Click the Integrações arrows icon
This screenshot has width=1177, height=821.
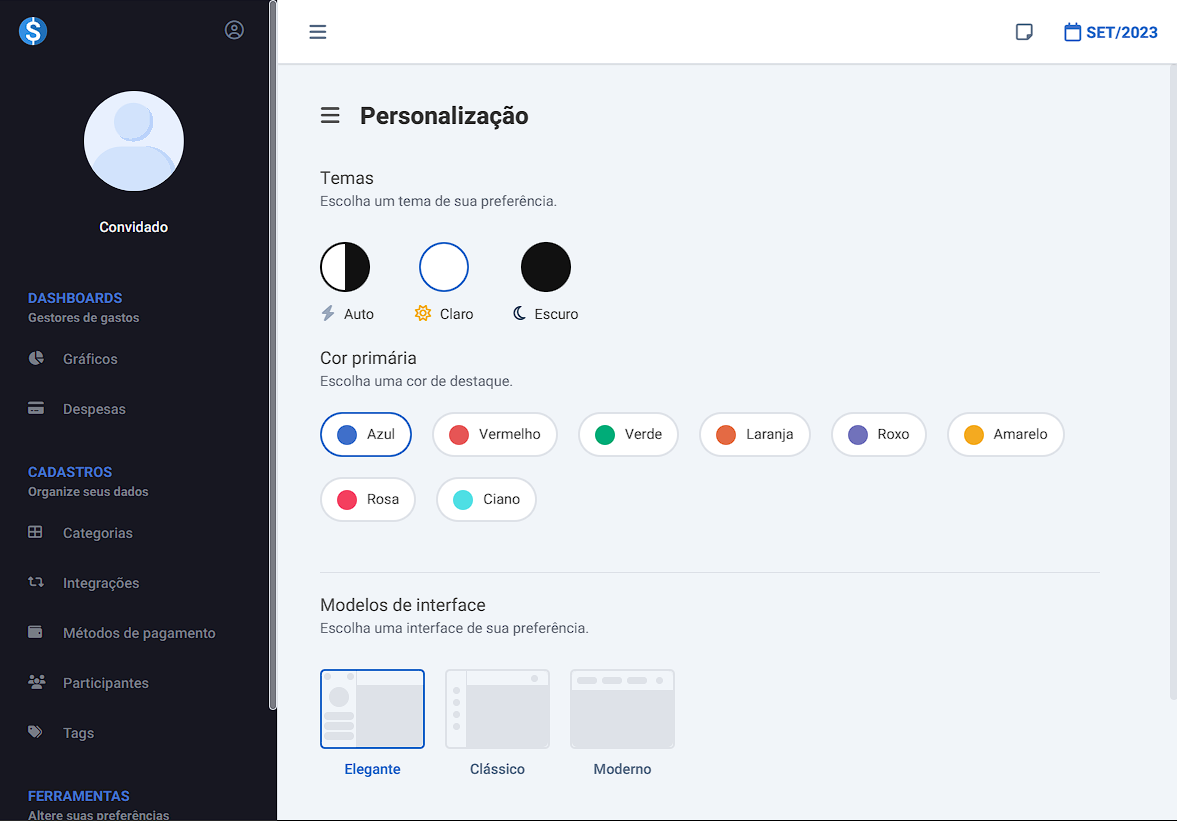[x=36, y=582]
